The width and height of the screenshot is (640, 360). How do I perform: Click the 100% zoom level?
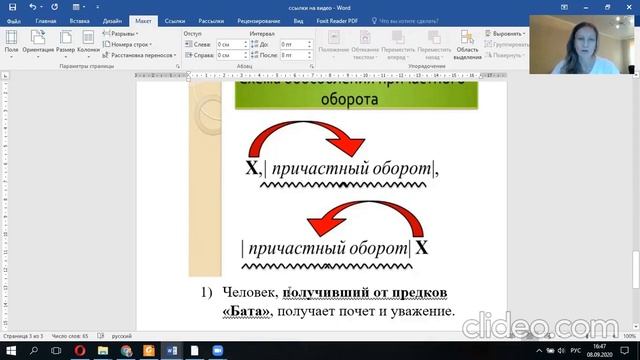pyautogui.click(x=629, y=336)
